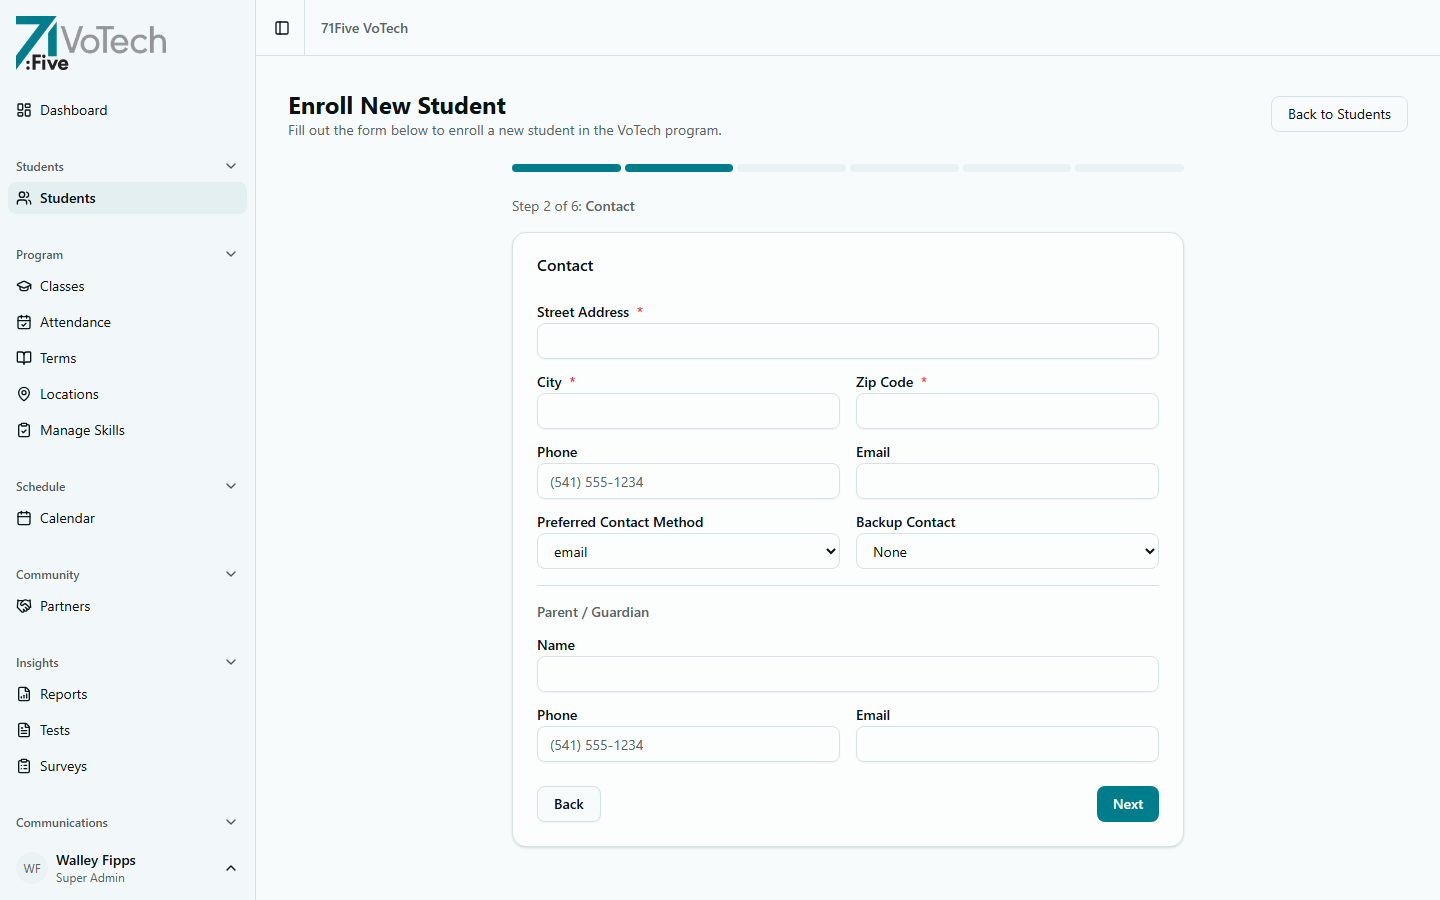1440x900 pixels.
Task: Collapse the Walley Fipps profile section
Action: point(231,868)
